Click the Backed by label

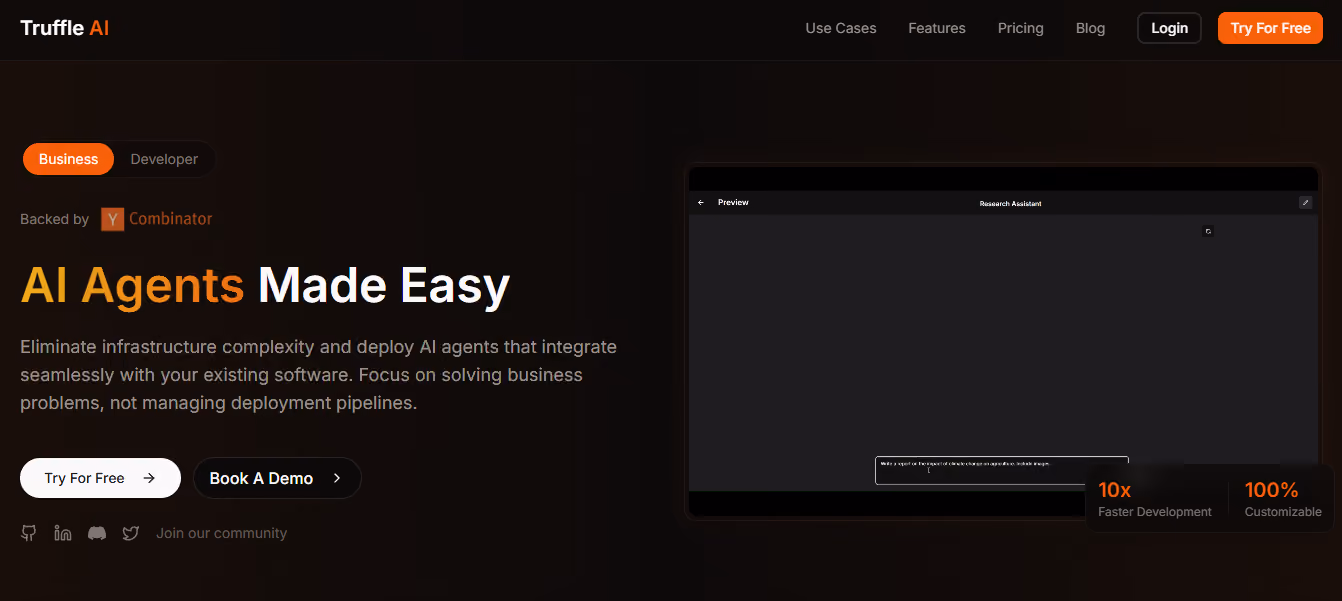(55, 219)
